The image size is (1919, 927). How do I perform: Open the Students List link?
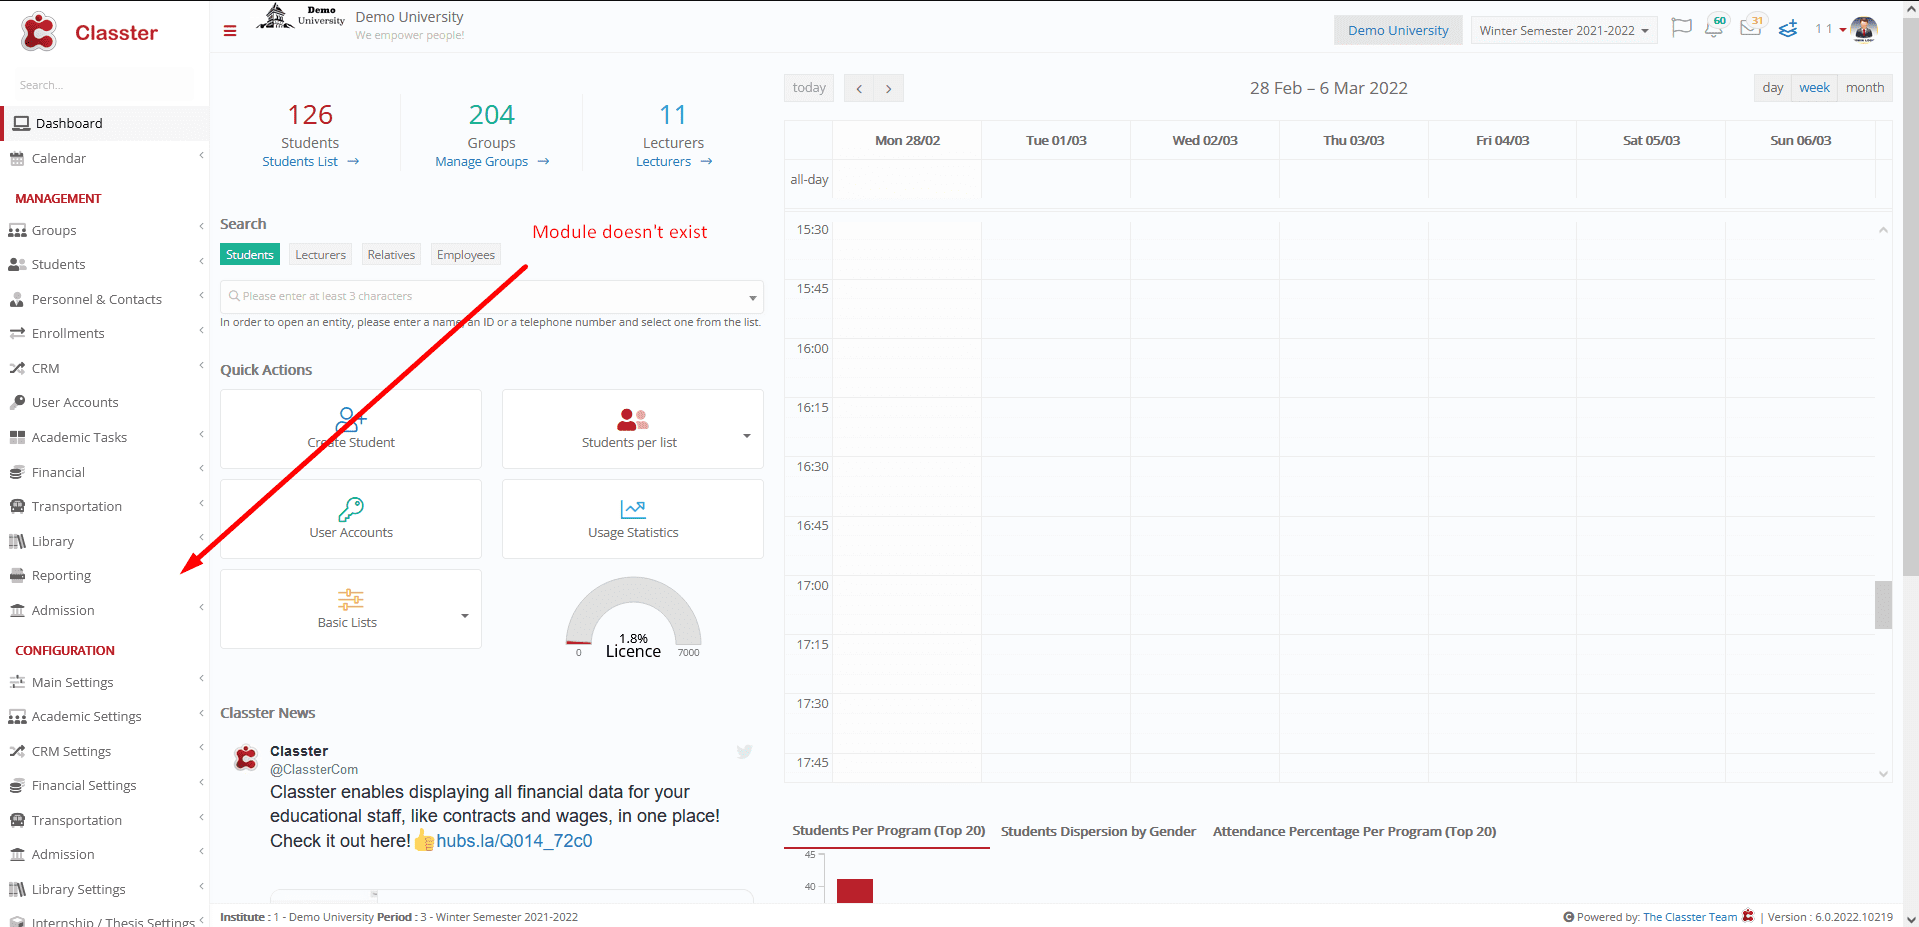(310, 162)
